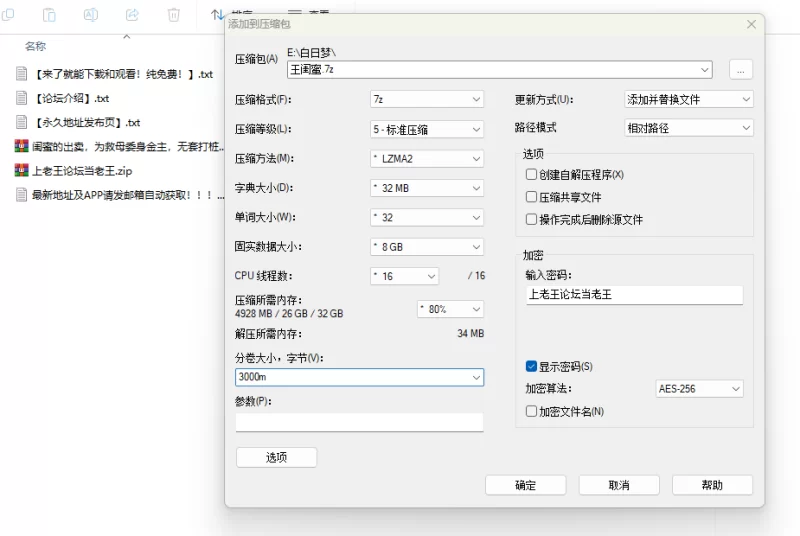Click the 参数 input field
800x536 pixels.
pos(359,422)
